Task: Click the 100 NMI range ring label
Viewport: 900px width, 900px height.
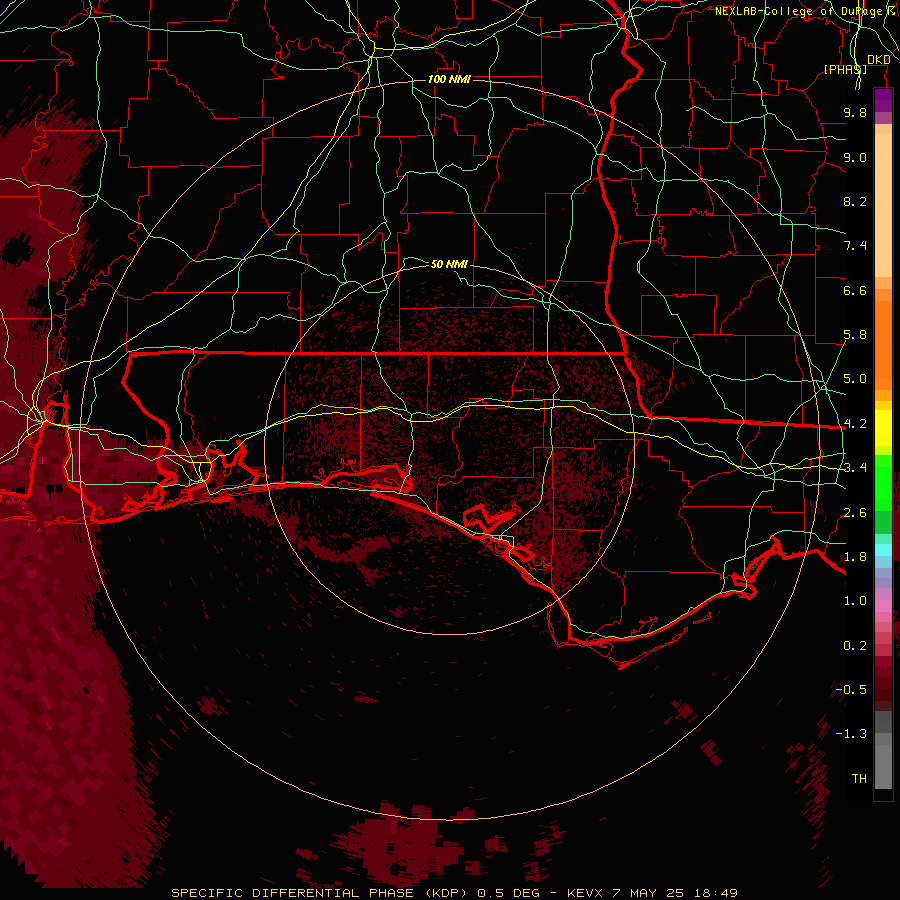Action: [x=449, y=79]
